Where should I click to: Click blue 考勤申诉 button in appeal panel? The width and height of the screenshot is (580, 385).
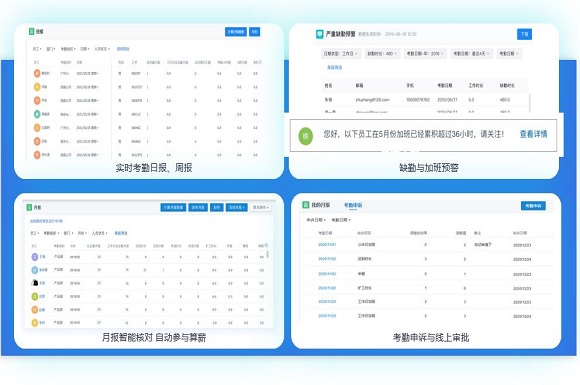coord(533,206)
